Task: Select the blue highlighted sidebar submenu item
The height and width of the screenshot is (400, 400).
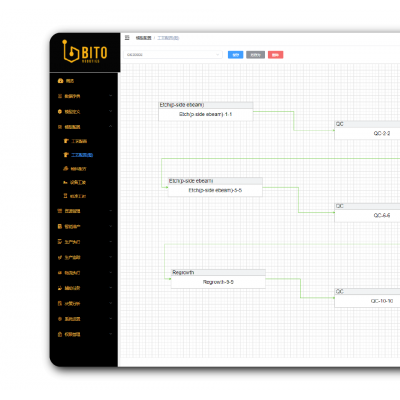Action: (x=78, y=155)
